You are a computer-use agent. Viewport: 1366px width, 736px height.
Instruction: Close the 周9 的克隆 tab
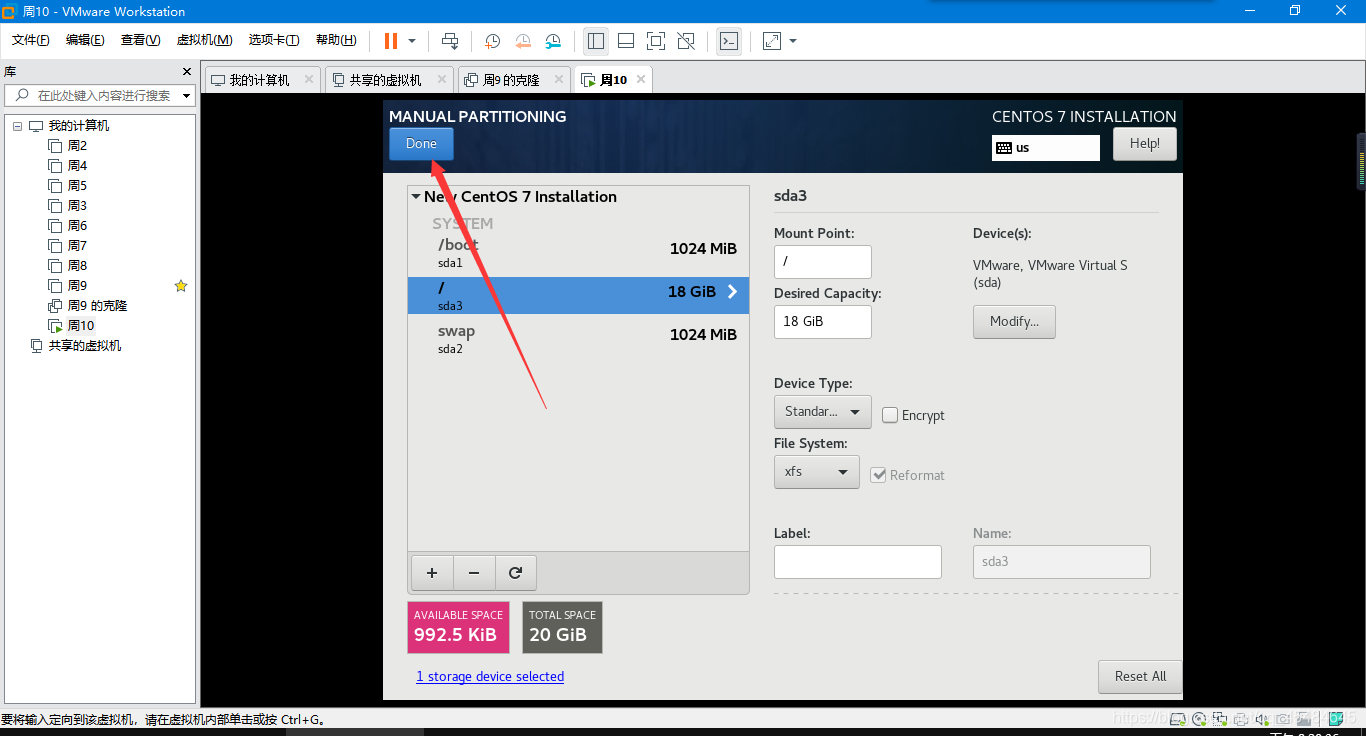point(559,79)
